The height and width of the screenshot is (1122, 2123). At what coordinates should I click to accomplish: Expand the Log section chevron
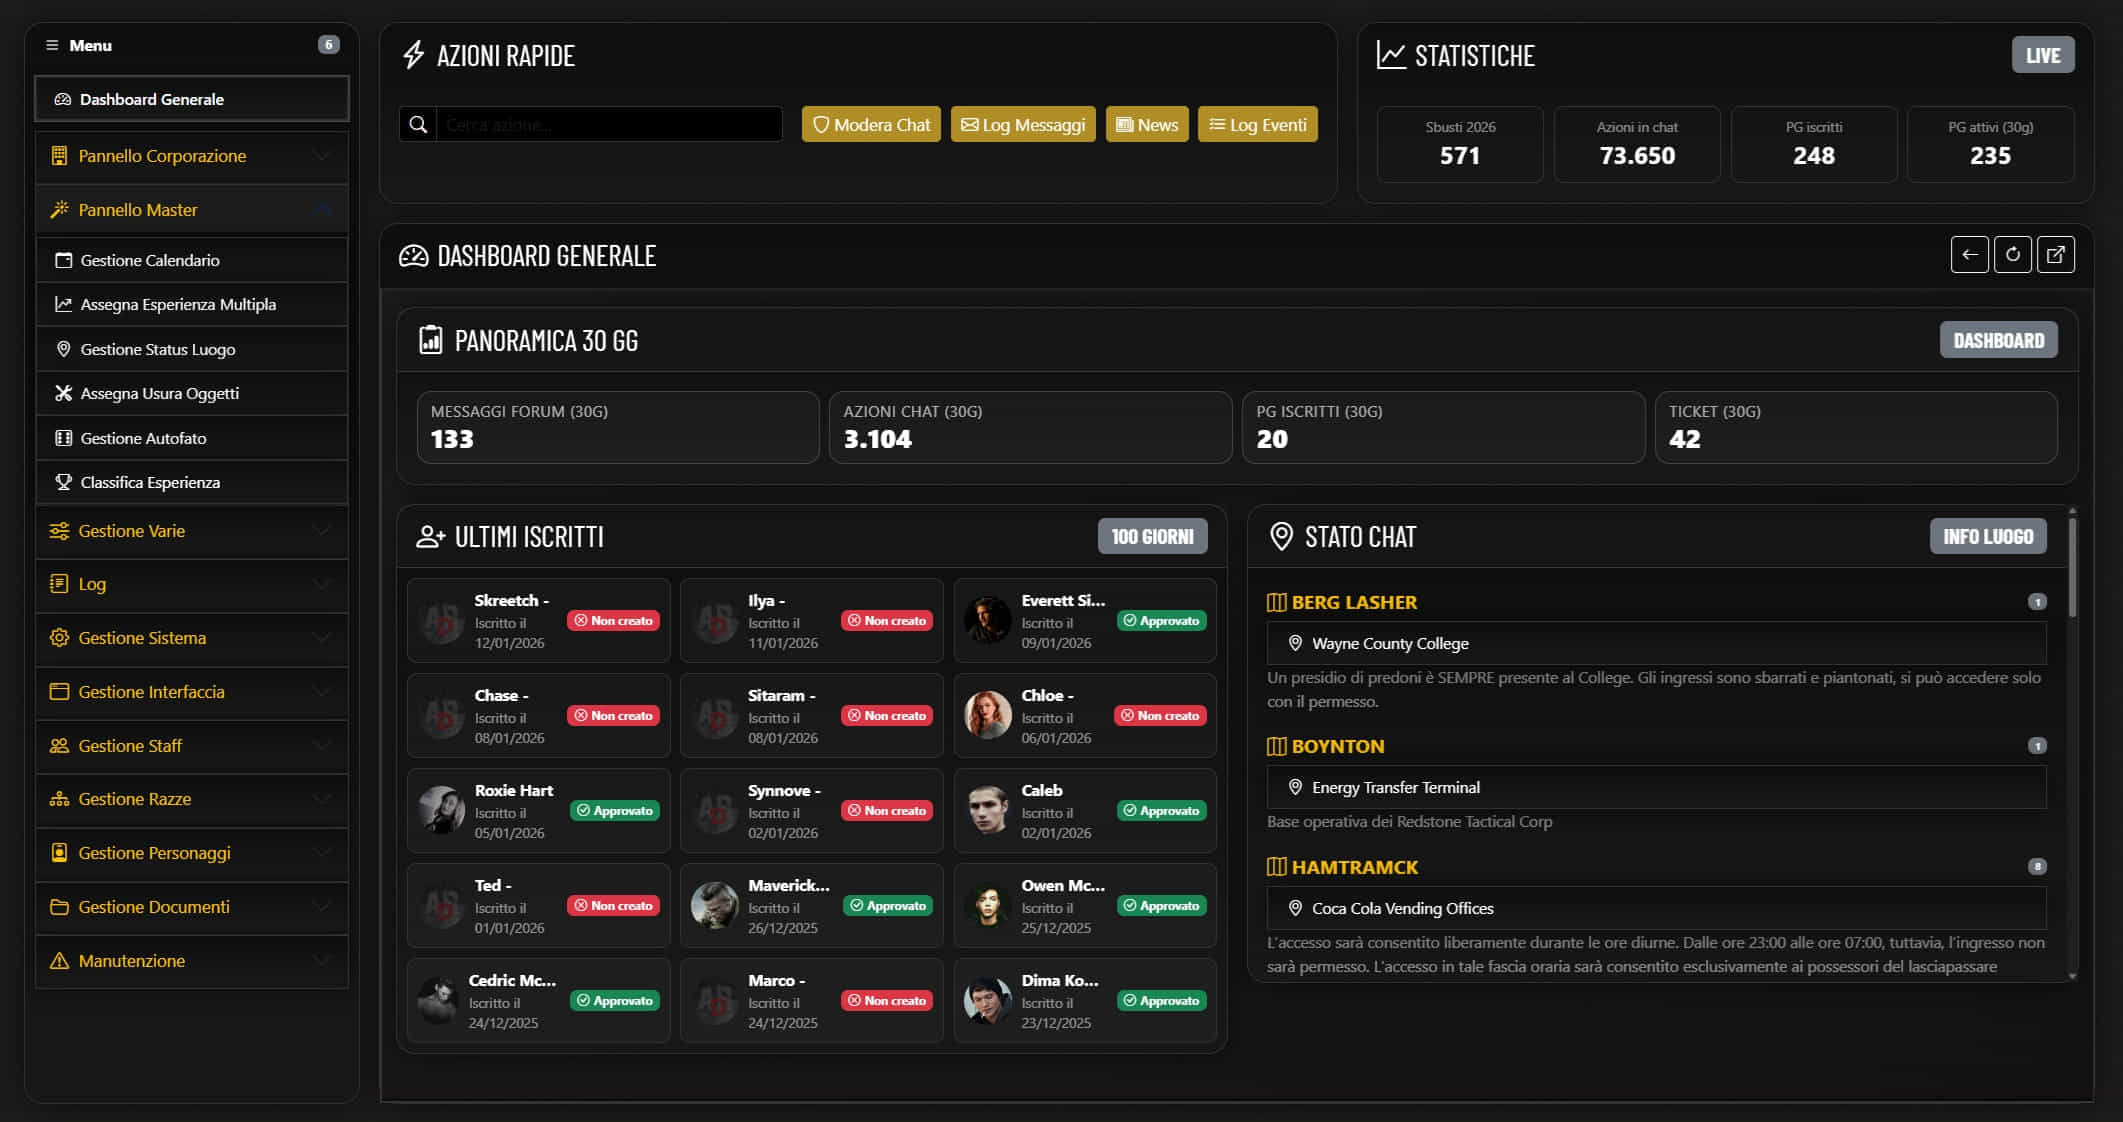pos(322,584)
